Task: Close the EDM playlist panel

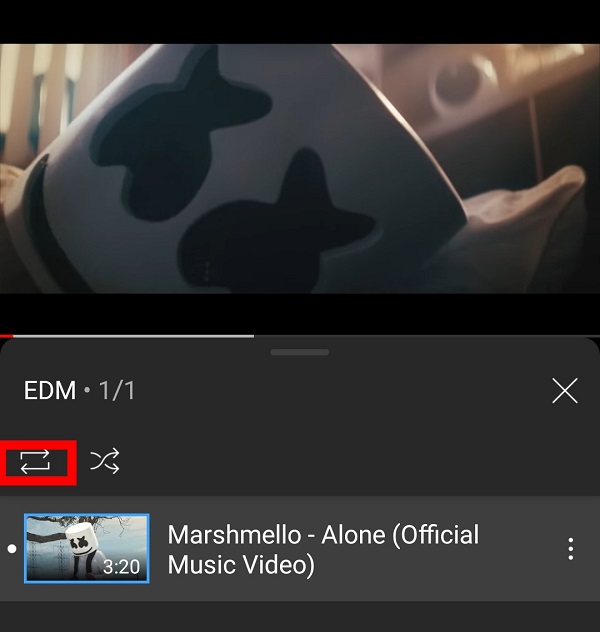Action: coord(565,391)
